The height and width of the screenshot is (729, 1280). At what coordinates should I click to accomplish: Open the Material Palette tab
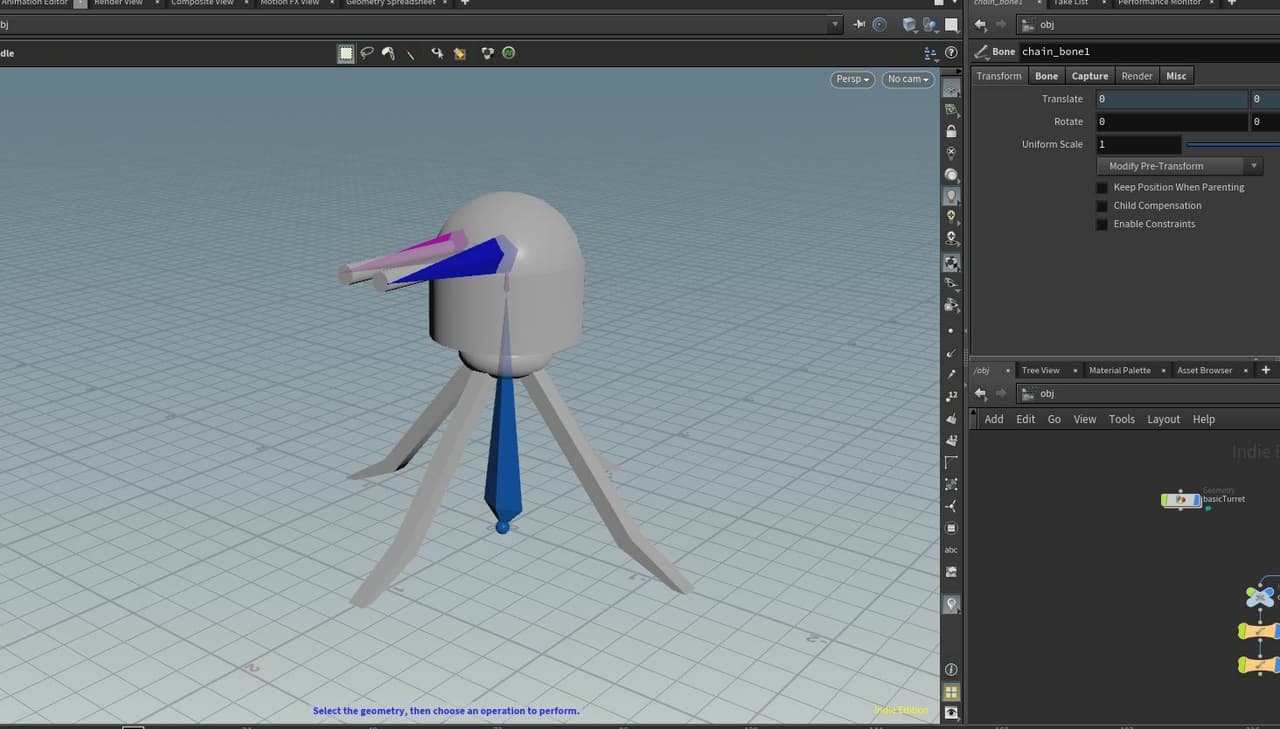(x=1120, y=370)
